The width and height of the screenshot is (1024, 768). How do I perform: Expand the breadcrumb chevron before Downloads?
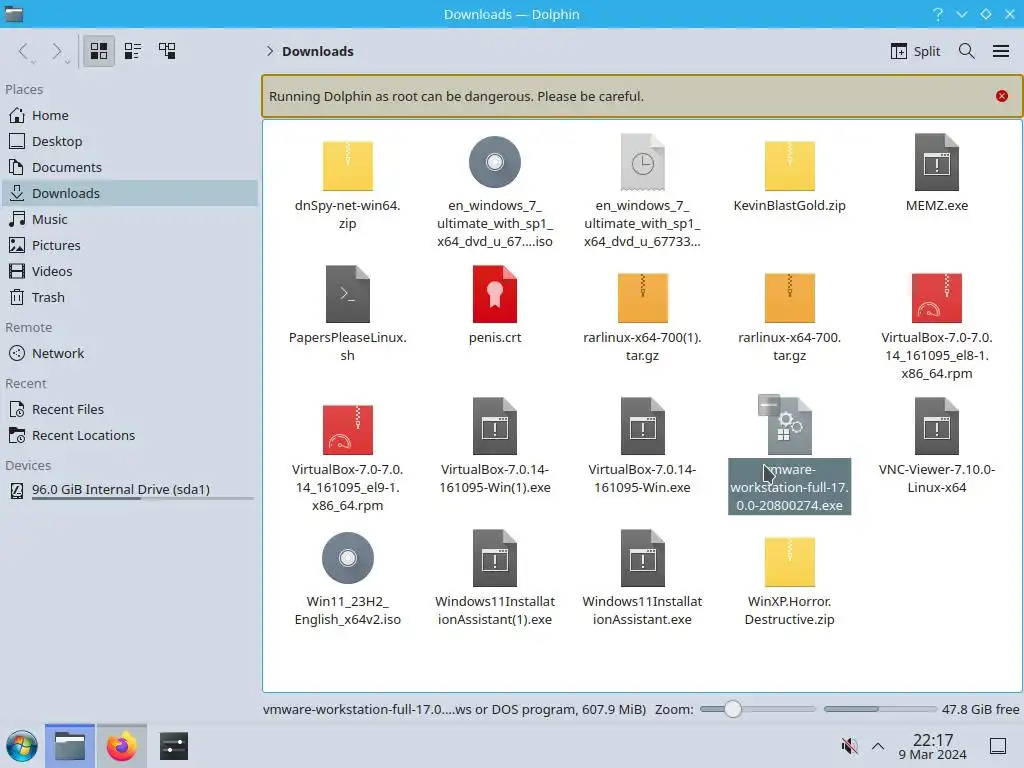pyautogui.click(x=270, y=51)
